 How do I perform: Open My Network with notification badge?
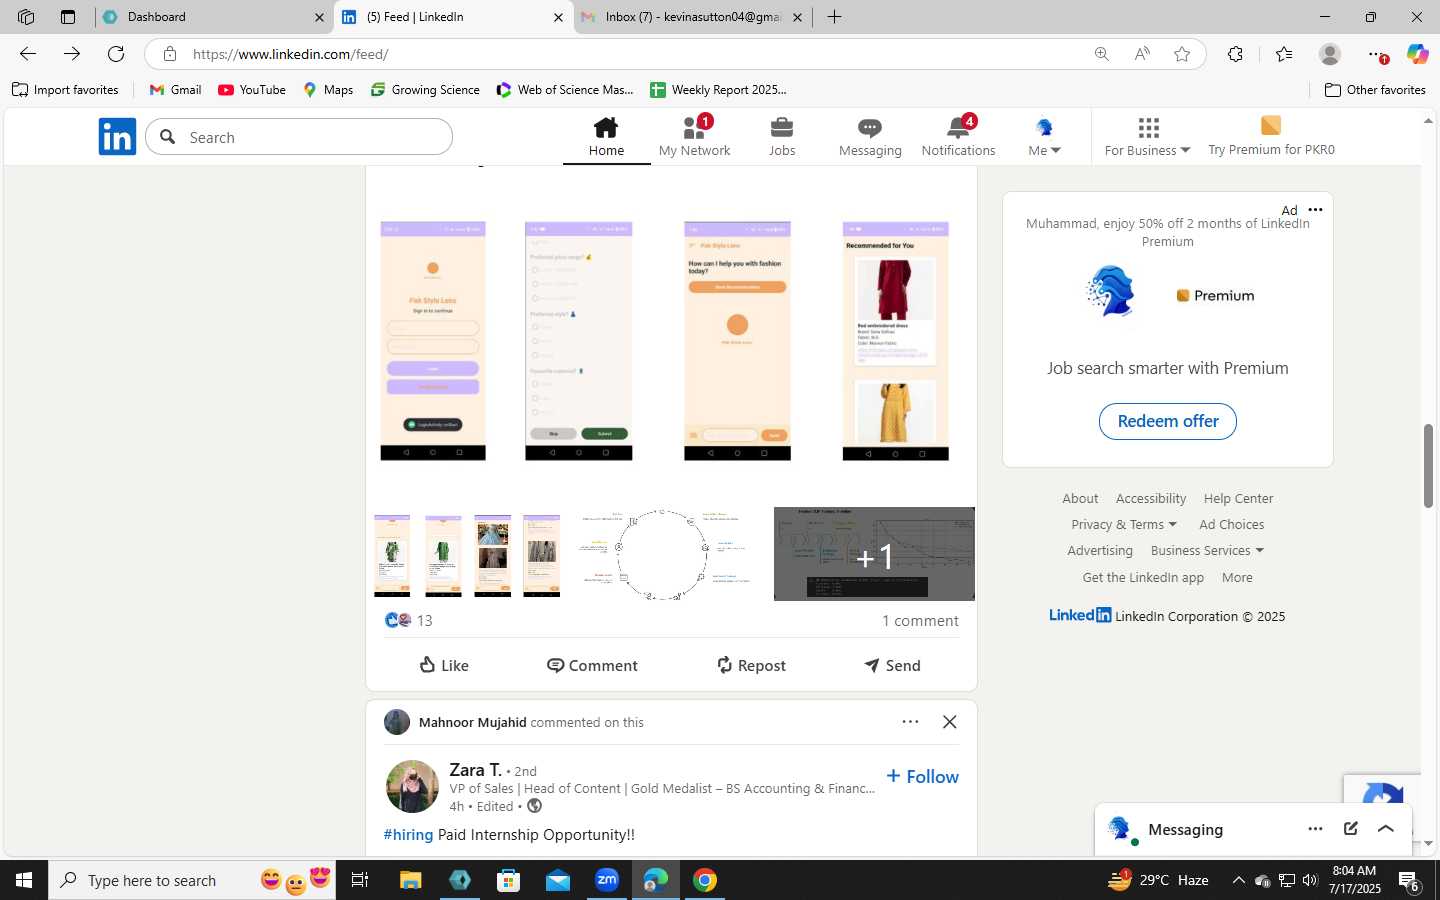(x=694, y=137)
